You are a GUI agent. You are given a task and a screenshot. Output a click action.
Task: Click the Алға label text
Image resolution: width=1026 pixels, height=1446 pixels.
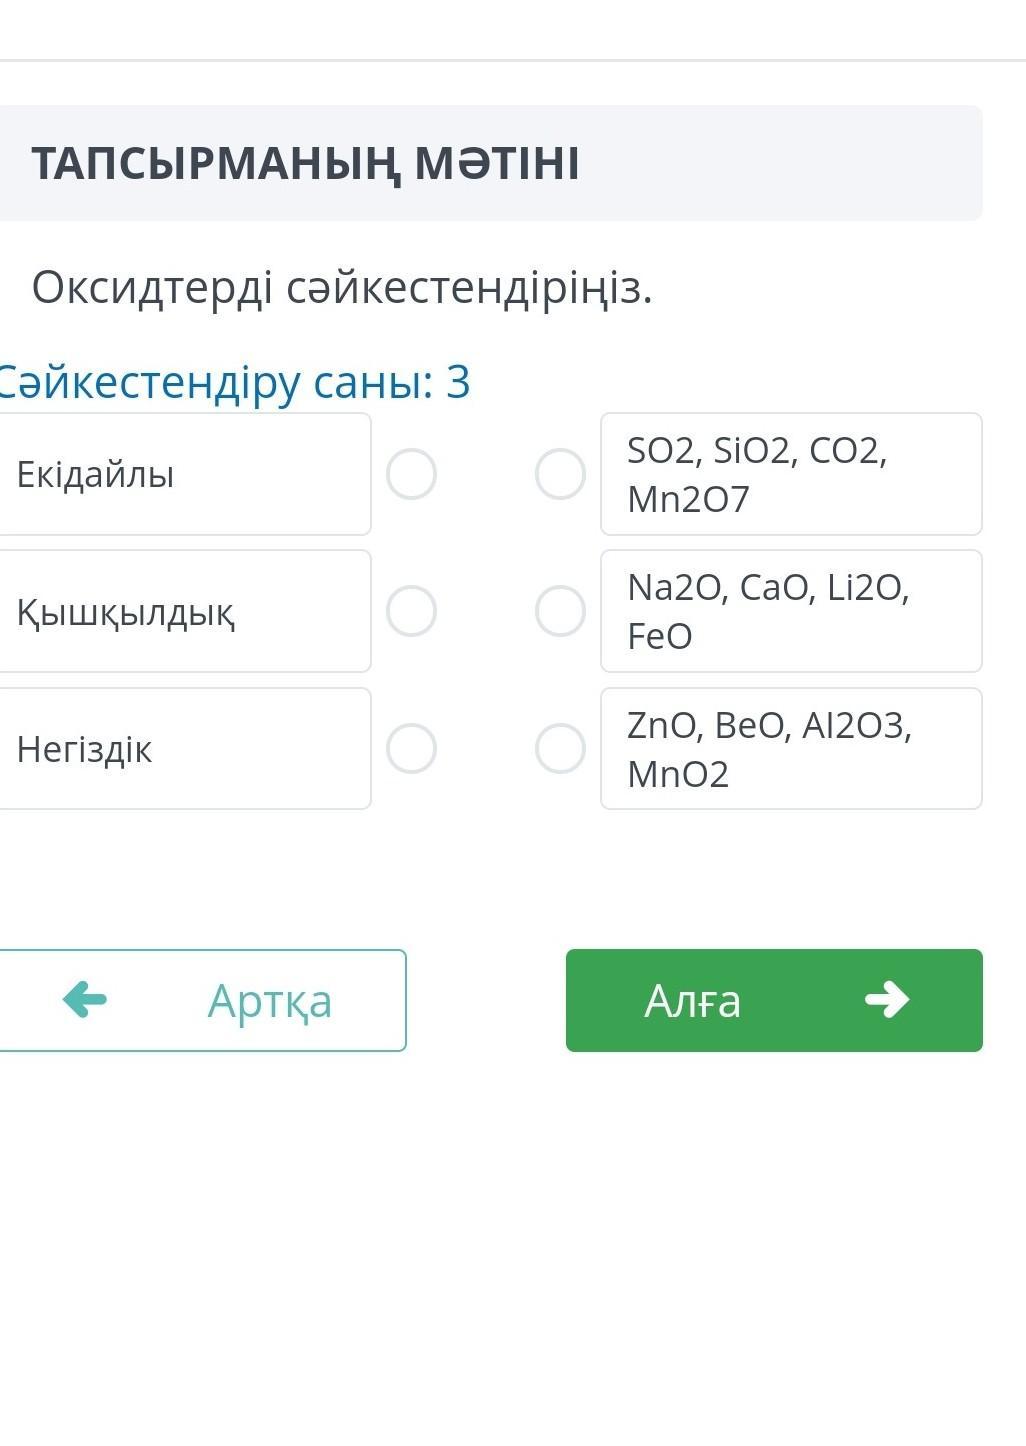tap(692, 1000)
